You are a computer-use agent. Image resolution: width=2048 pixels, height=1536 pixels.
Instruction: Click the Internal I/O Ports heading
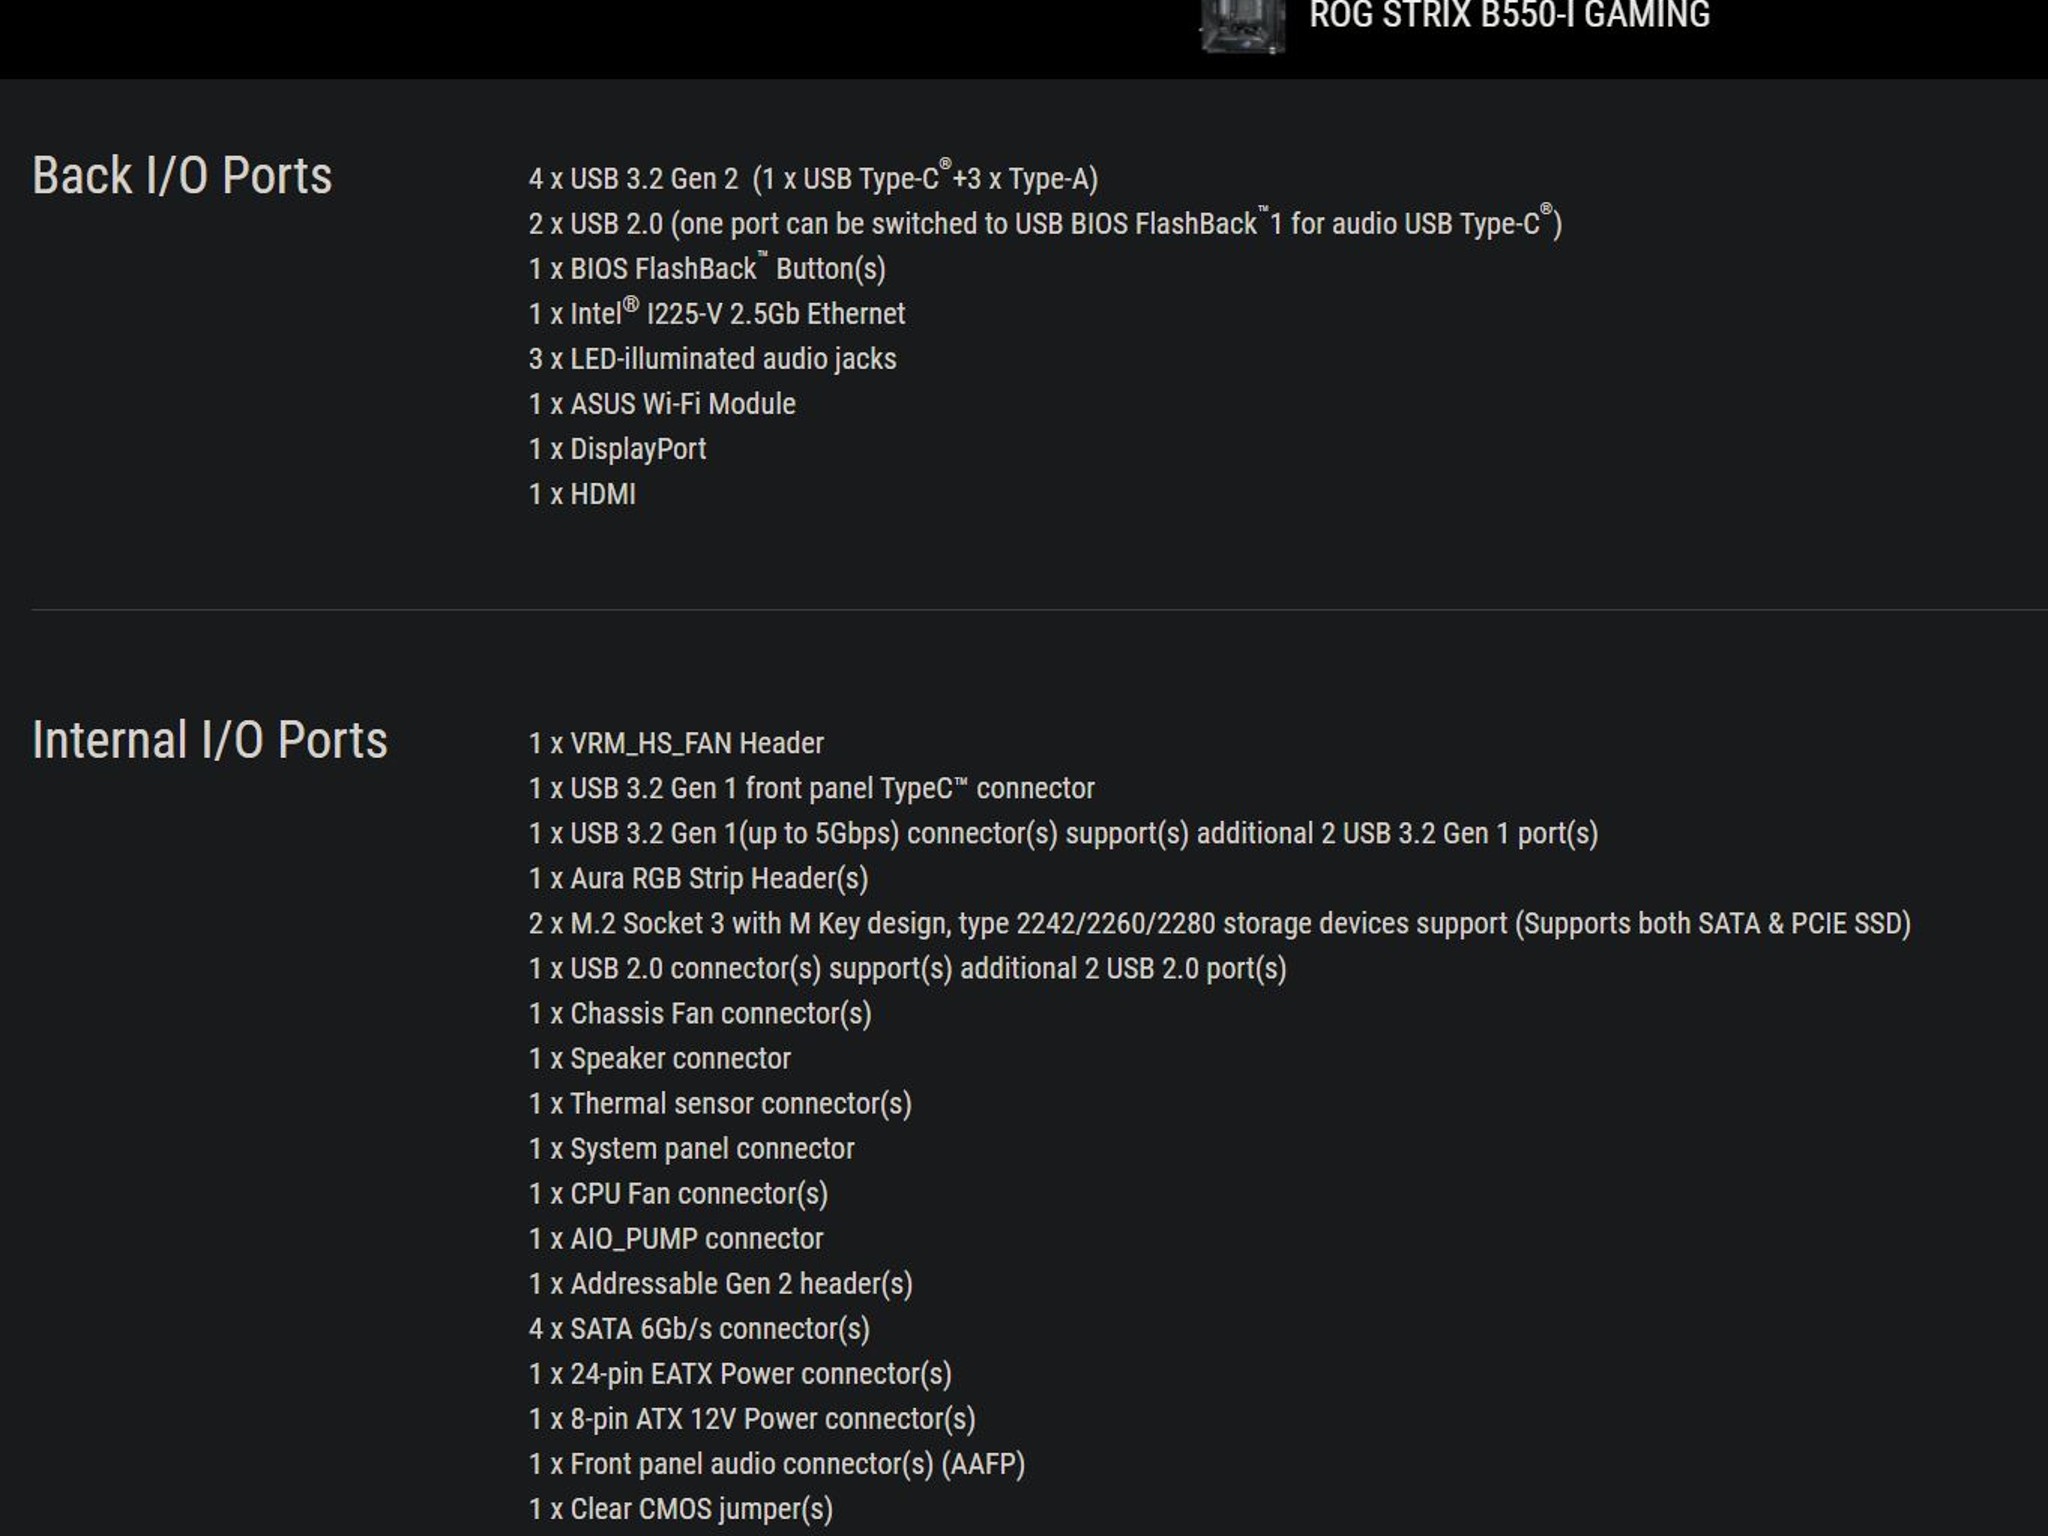pos(210,741)
